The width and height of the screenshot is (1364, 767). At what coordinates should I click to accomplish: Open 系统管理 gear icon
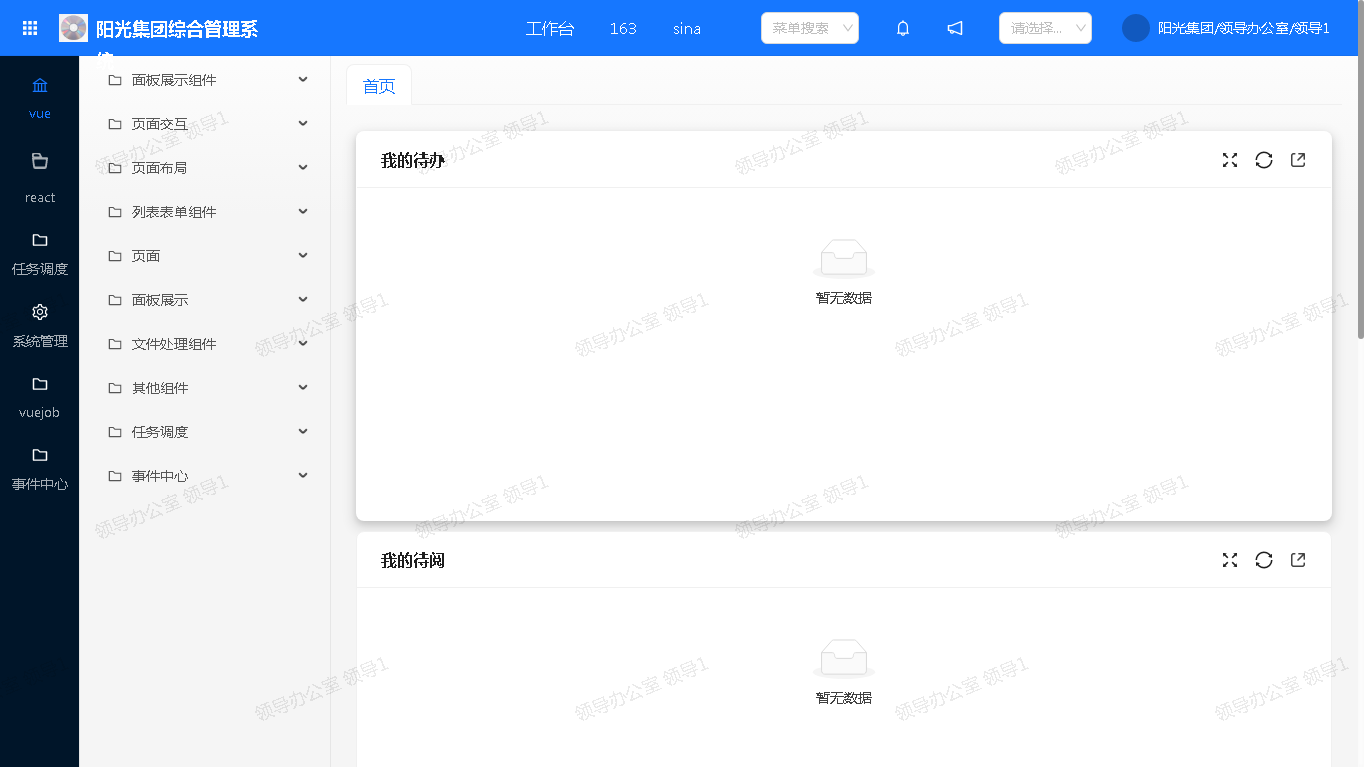(40, 312)
